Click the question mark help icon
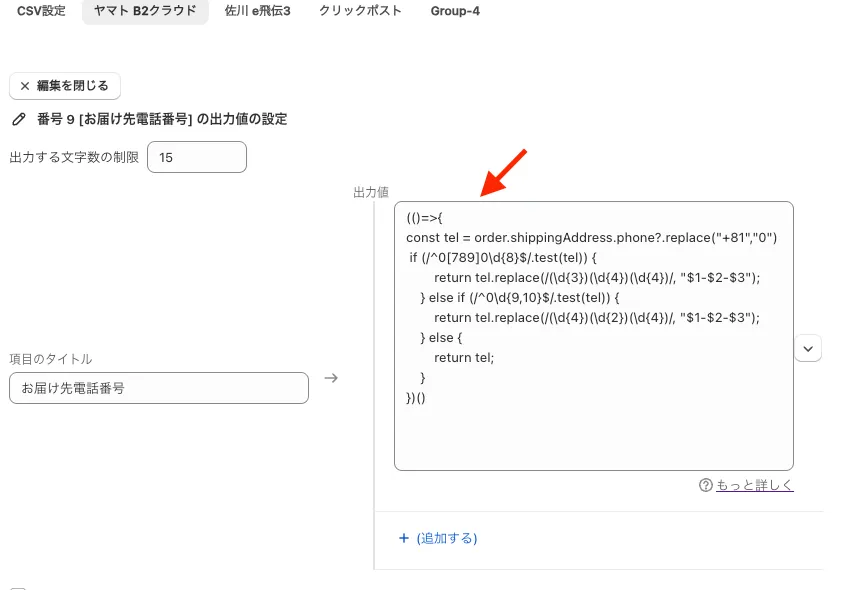Screen dimensions: 867x590 (706, 485)
